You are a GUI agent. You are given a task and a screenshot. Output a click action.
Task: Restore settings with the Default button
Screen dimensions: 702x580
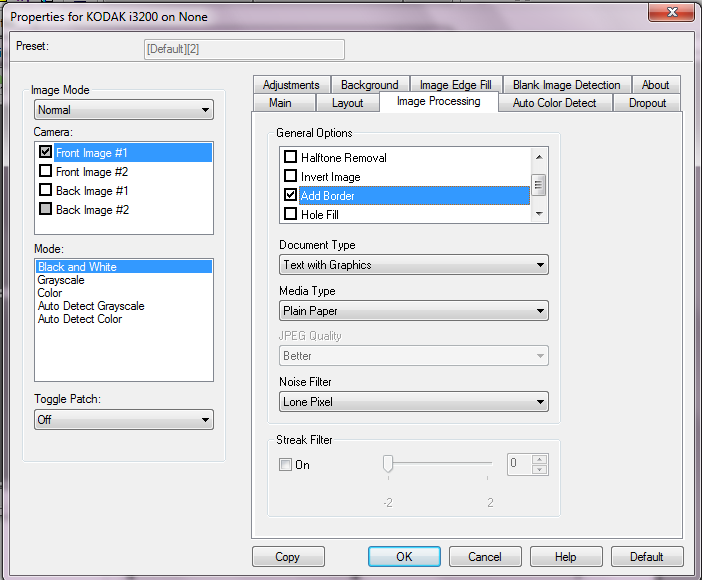pos(647,557)
